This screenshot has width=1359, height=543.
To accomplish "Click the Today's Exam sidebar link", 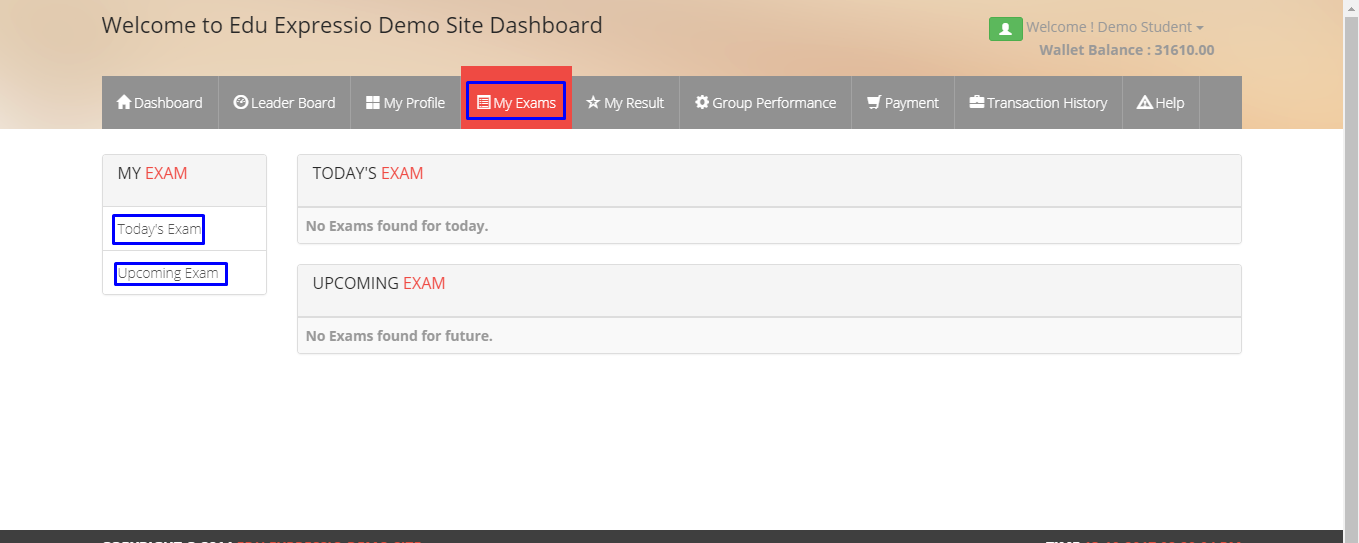I will [x=159, y=229].
